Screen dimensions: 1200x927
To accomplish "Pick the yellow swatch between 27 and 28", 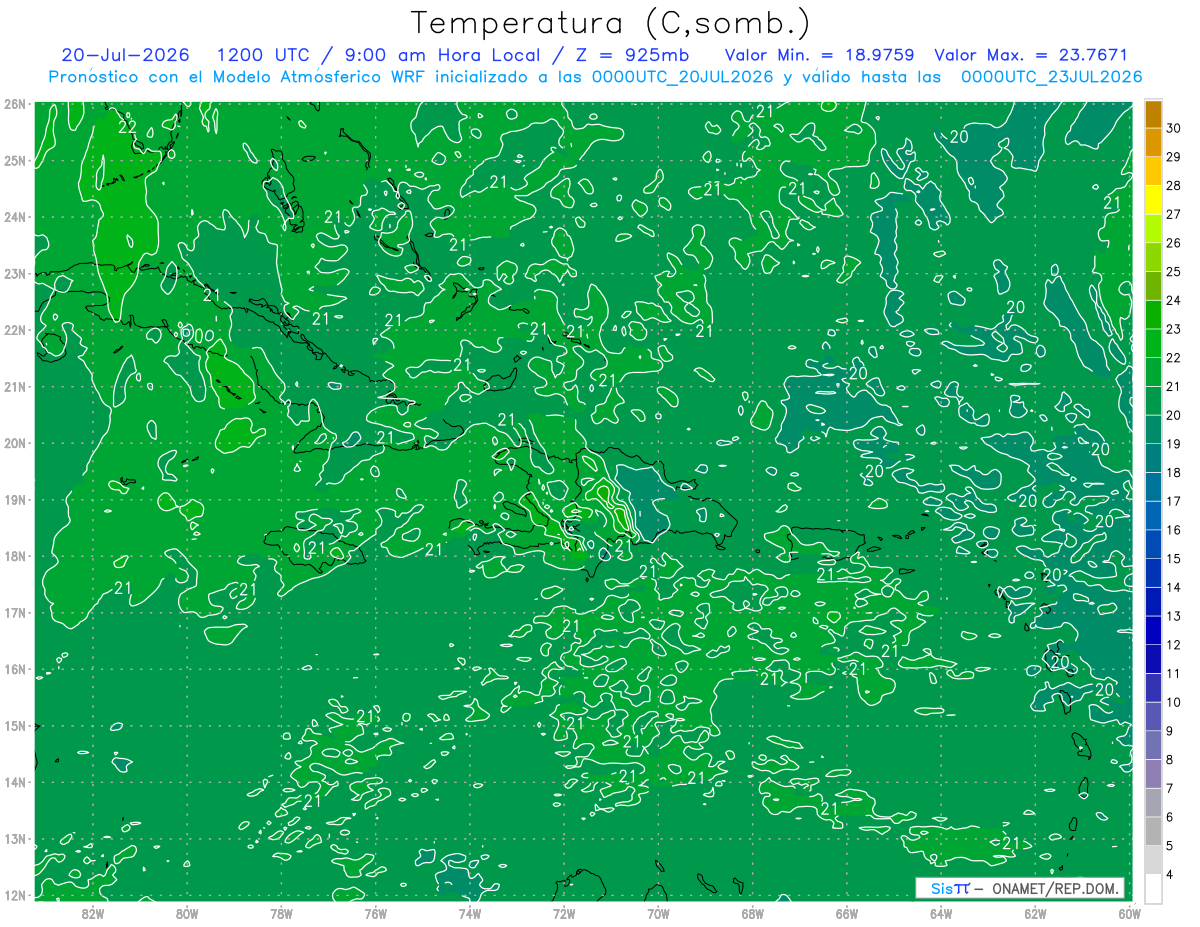I will tap(1153, 200).
